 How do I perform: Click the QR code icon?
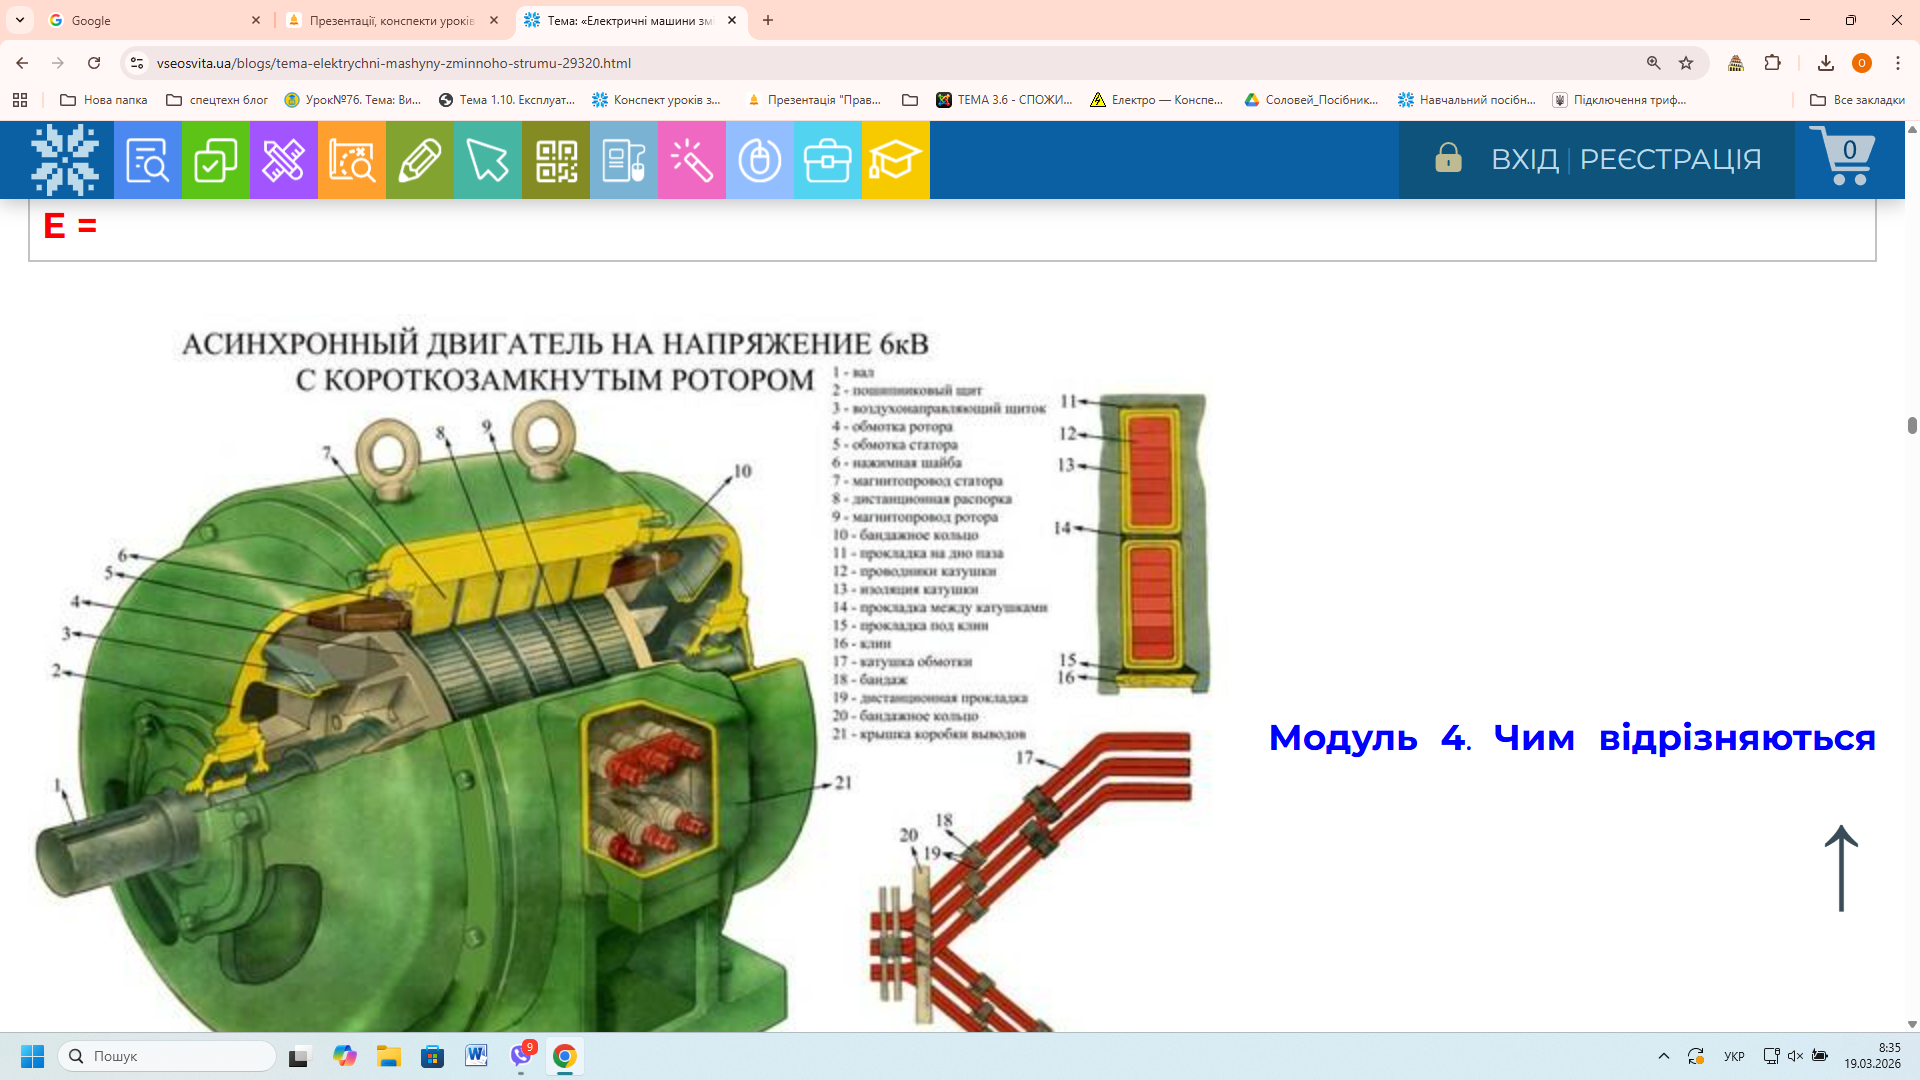(x=556, y=160)
